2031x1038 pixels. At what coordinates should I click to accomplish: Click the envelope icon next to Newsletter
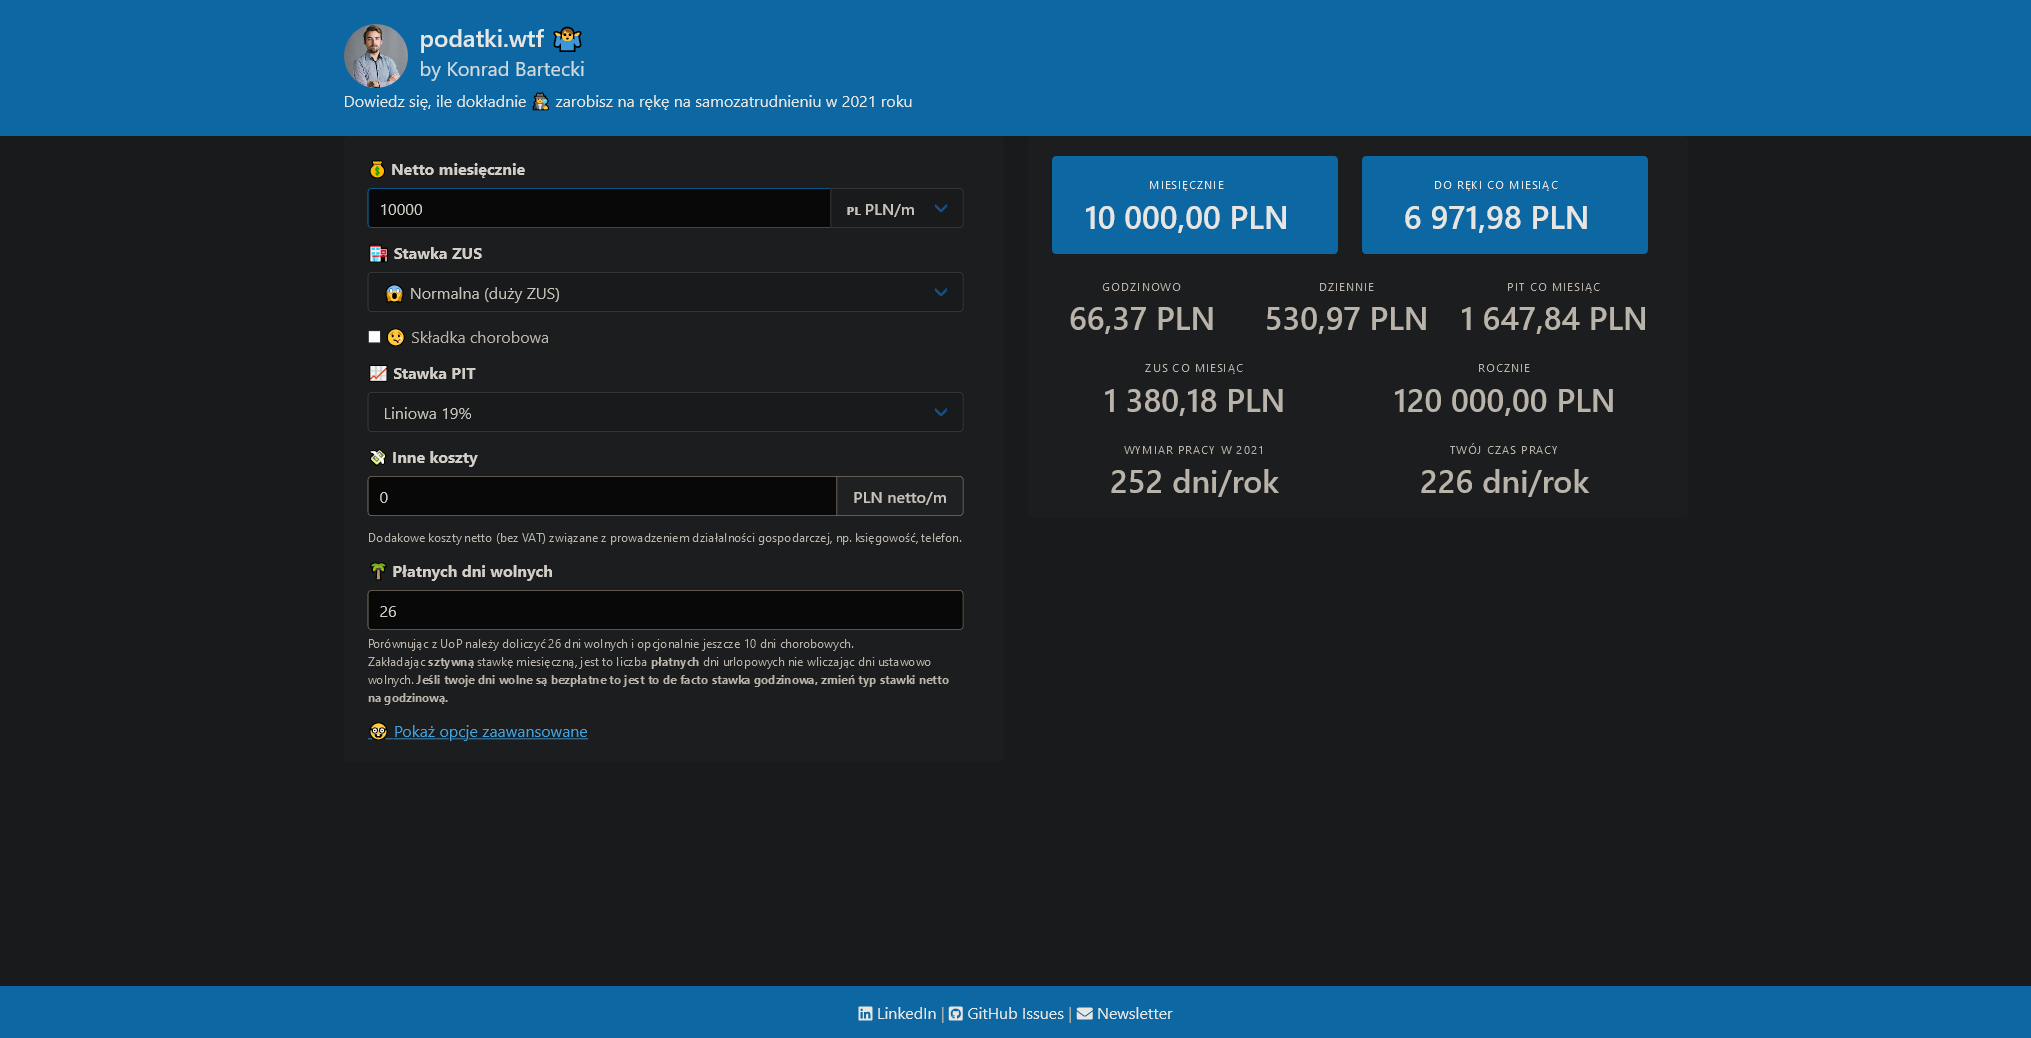pos(1084,1014)
